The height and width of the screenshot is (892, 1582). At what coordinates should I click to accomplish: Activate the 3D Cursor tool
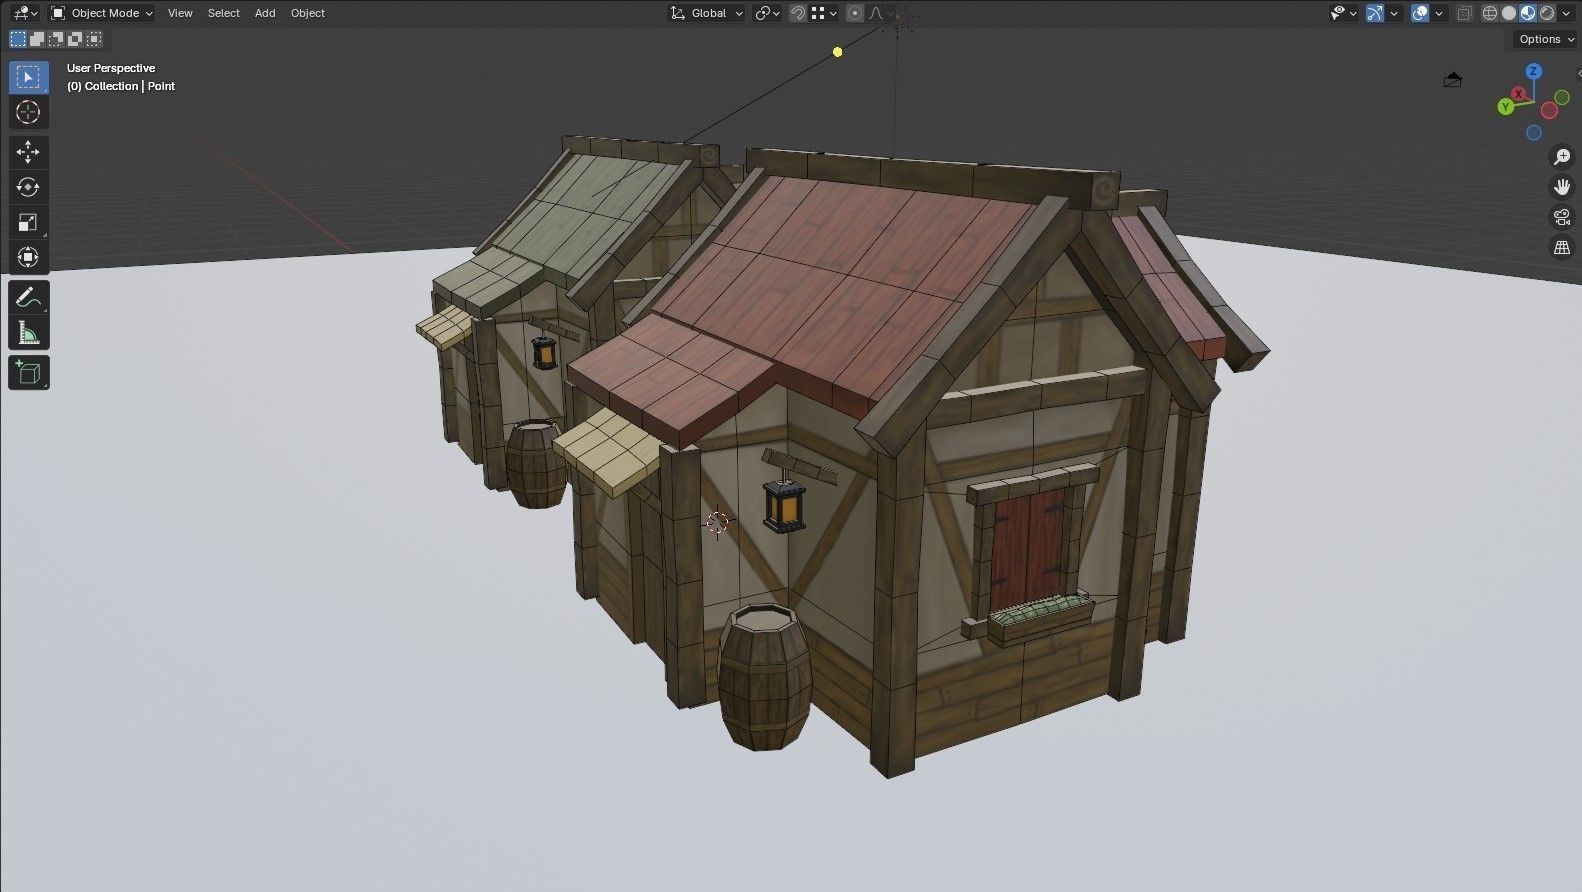pyautogui.click(x=28, y=112)
